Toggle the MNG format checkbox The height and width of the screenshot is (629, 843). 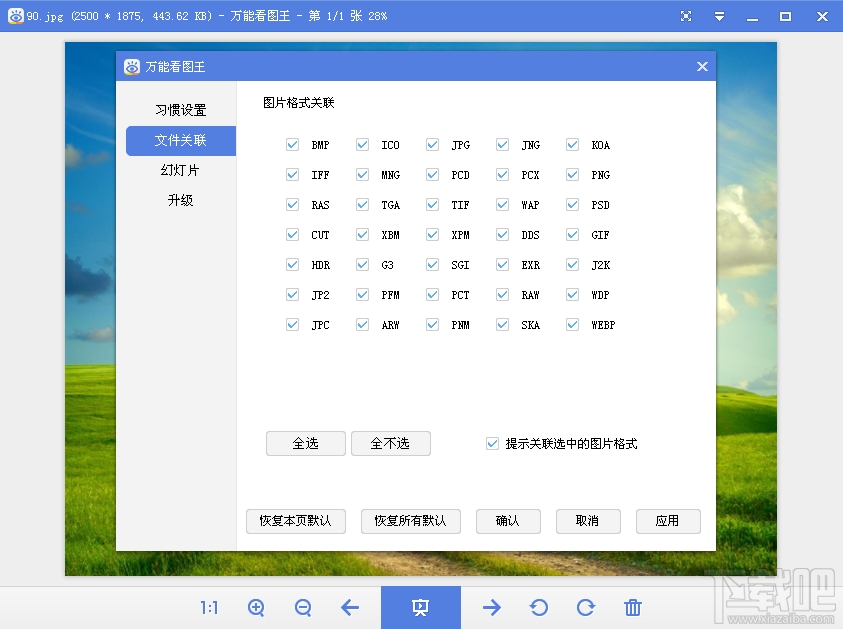coord(362,175)
